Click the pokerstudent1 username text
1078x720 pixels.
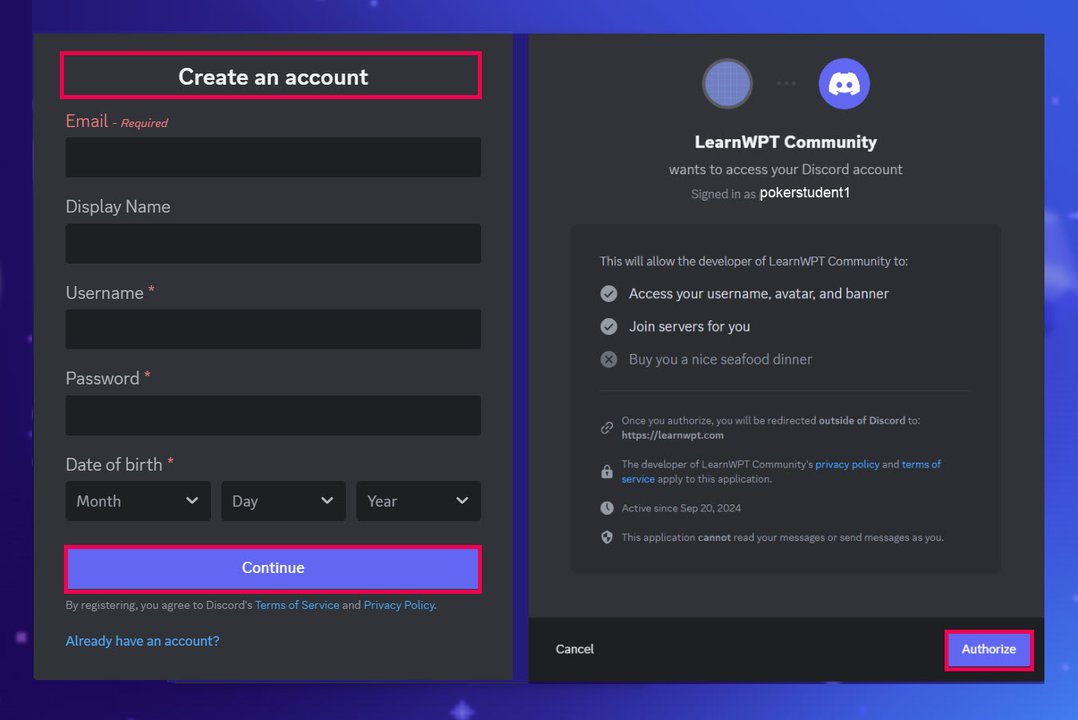coord(804,193)
